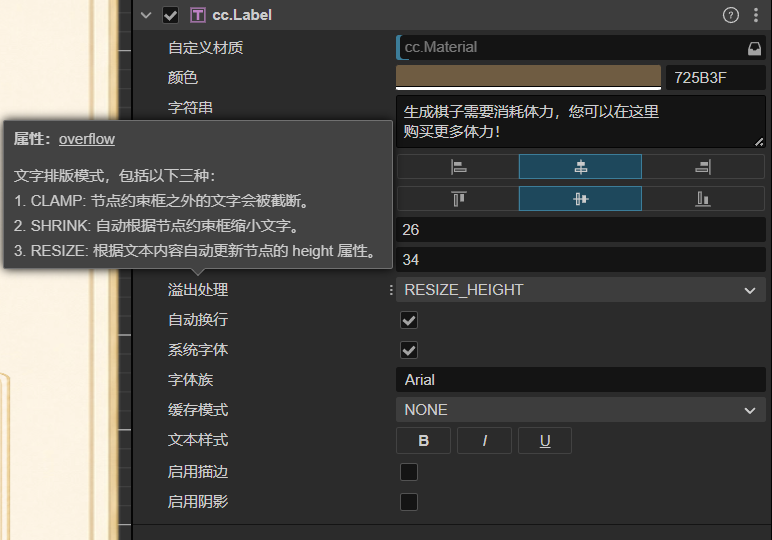Toggle bold text style button

tap(423, 441)
